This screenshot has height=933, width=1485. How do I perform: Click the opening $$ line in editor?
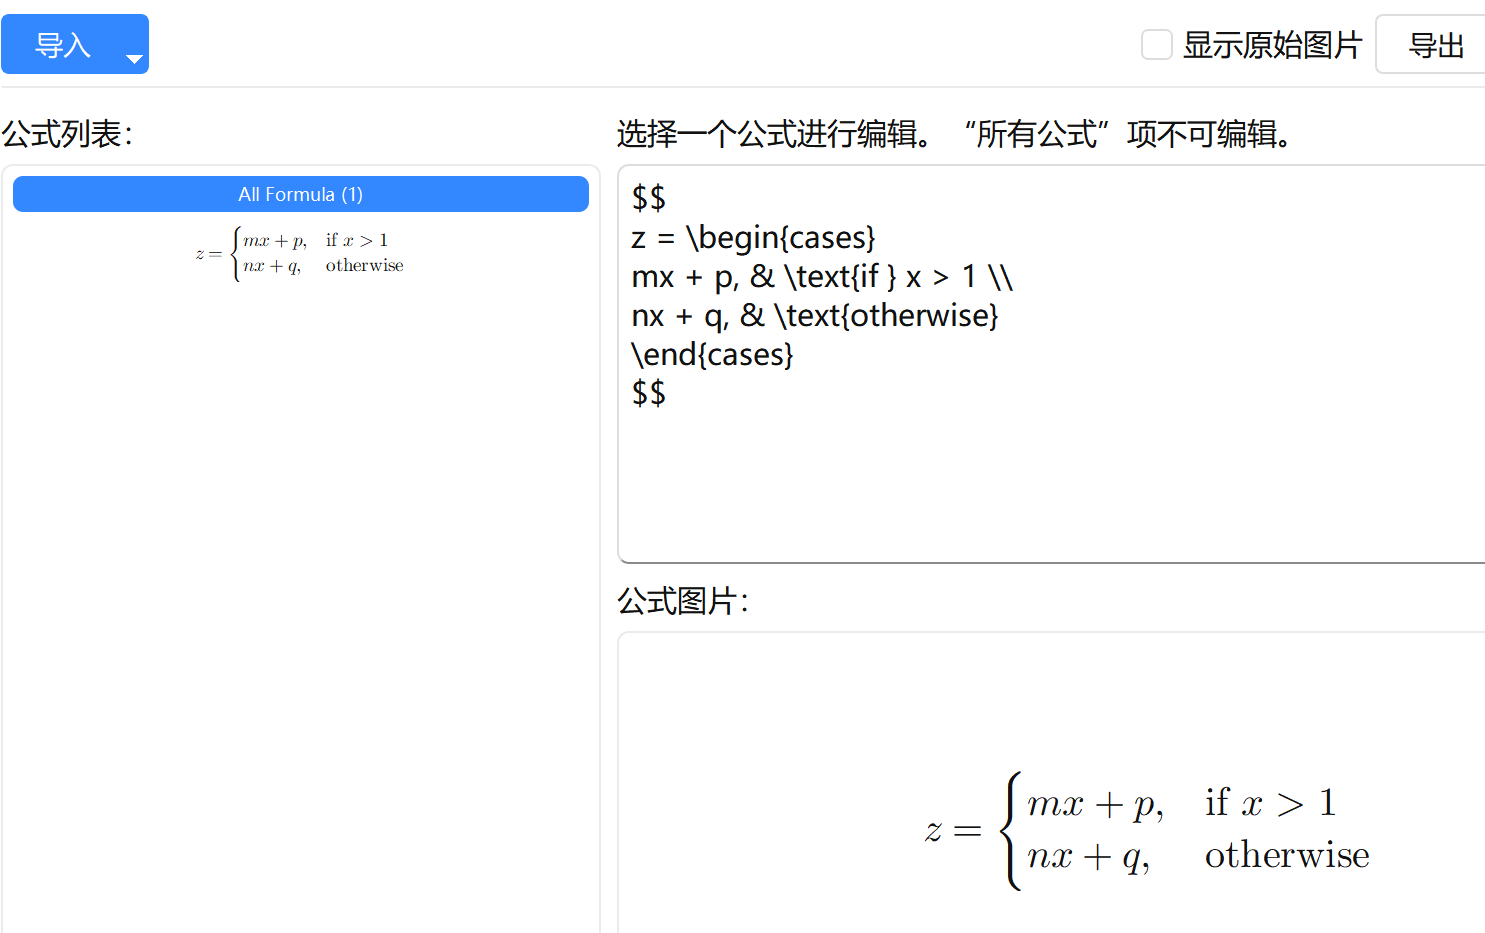(648, 198)
